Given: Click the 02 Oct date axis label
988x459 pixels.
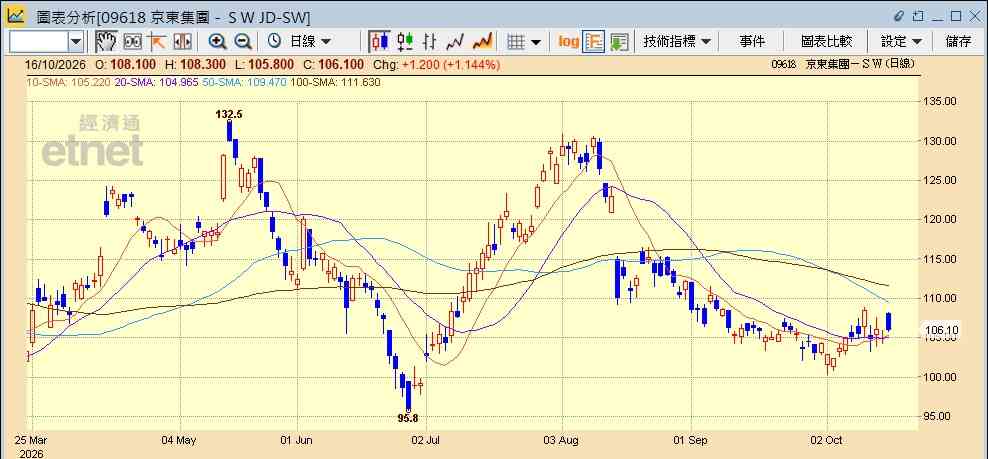Looking at the screenshot, I should click(x=826, y=440).
